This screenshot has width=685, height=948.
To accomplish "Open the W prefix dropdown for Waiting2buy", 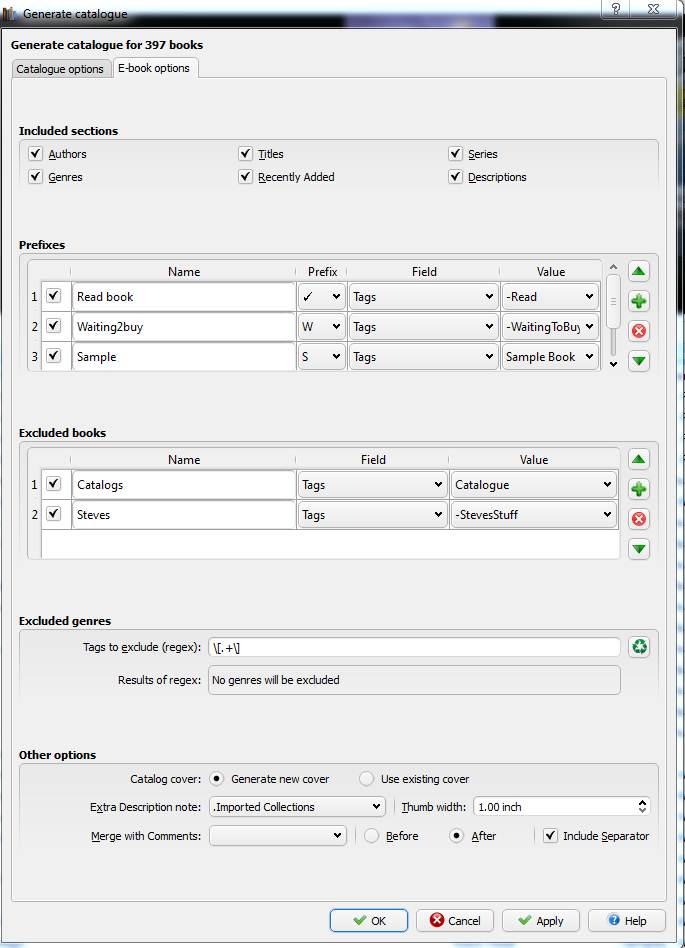I will (322, 327).
